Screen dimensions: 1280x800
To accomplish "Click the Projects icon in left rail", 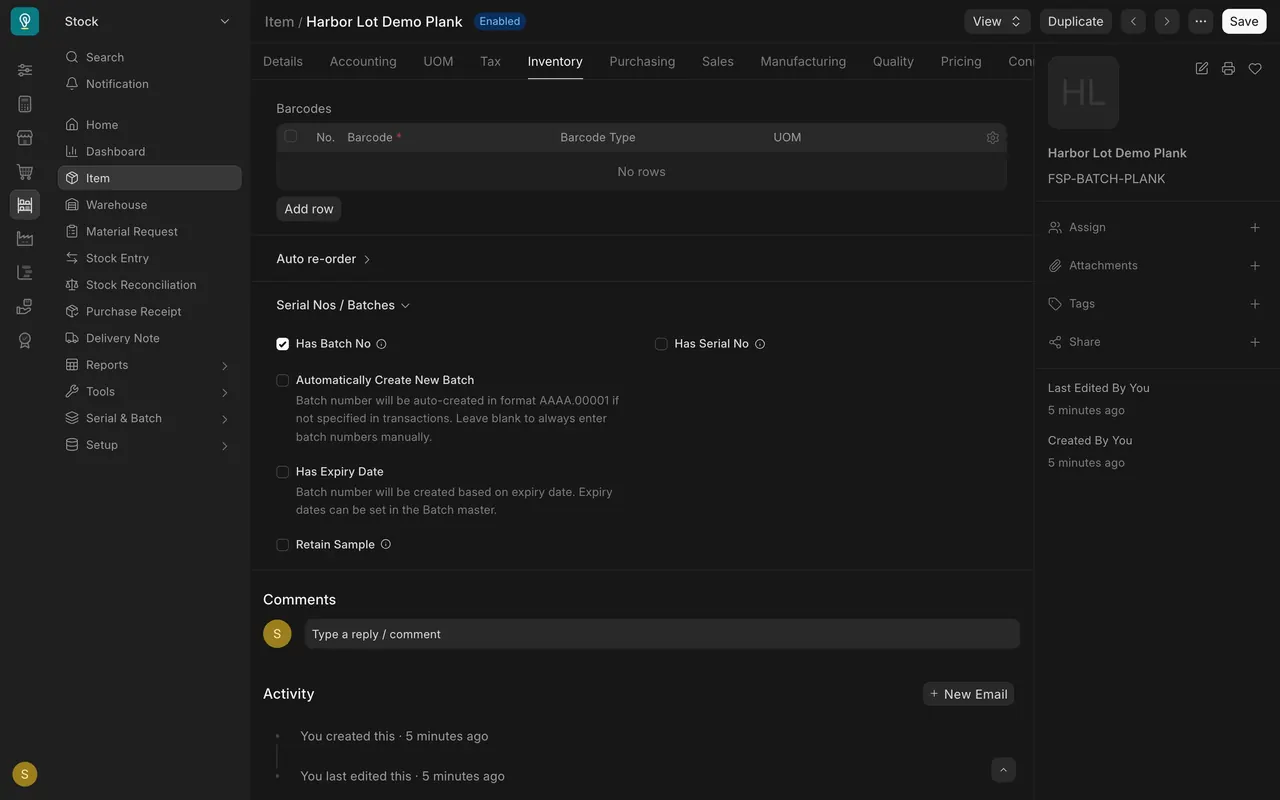I will click(25, 272).
